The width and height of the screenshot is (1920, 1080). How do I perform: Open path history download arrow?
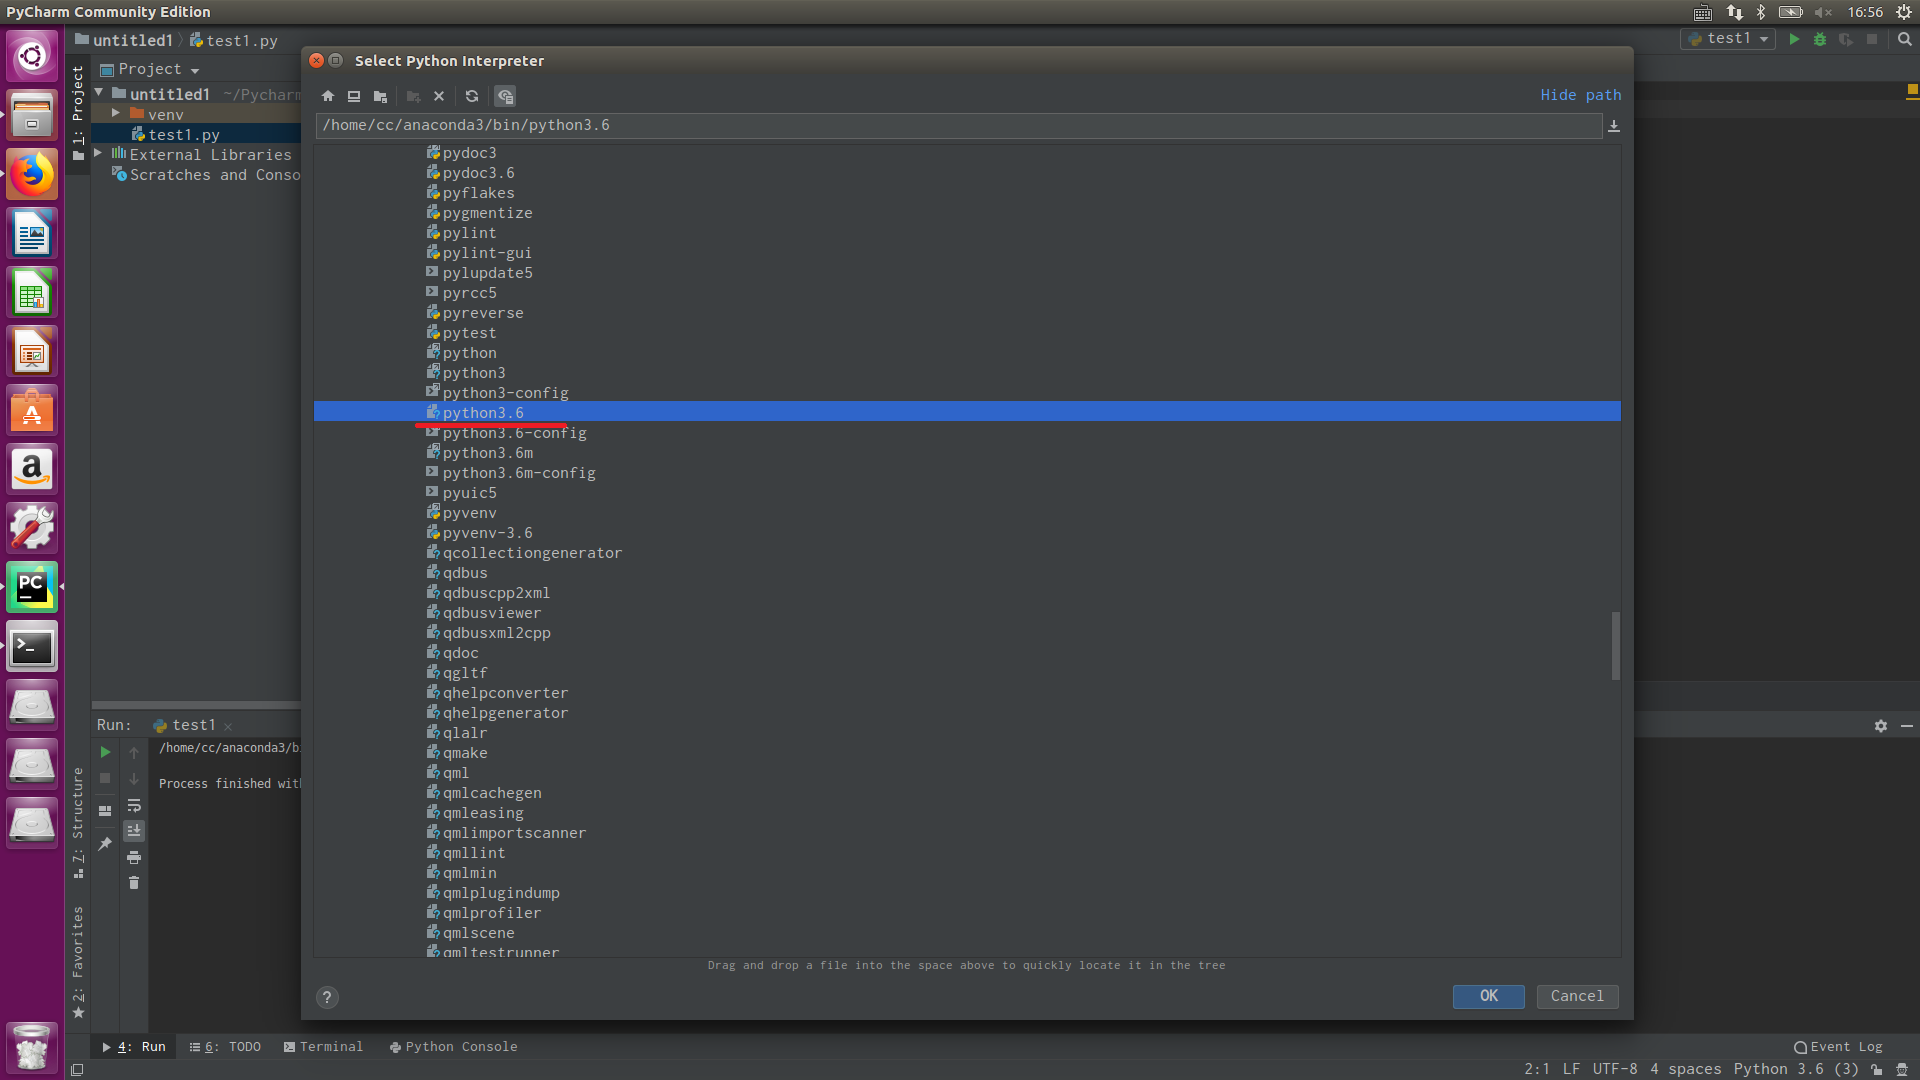point(1613,126)
